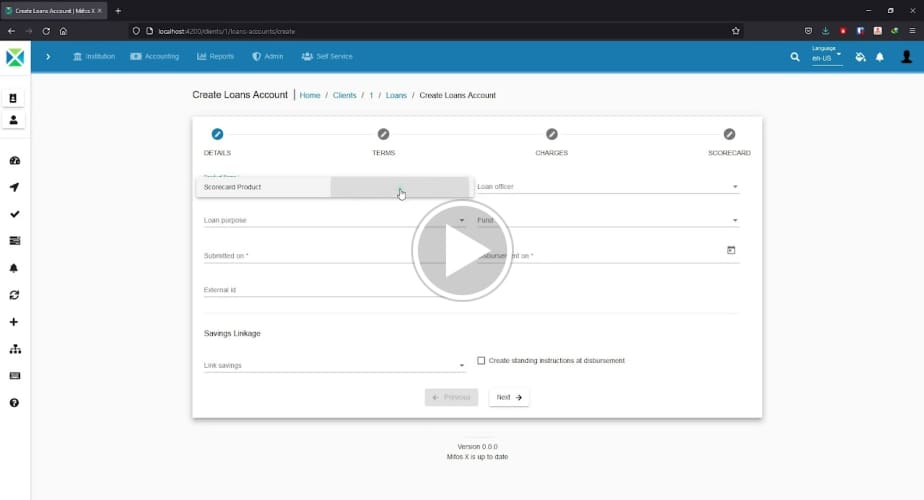Open the Loan purpose dropdown
924x500 pixels.
point(334,221)
